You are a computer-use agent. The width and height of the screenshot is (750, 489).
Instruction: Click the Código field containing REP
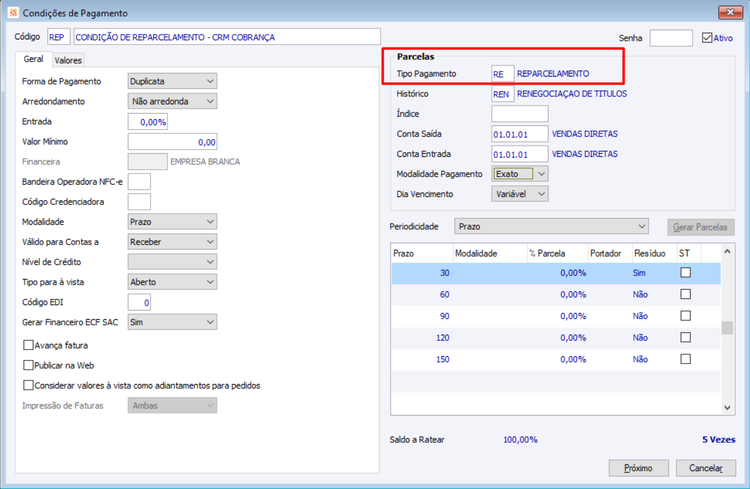(x=59, y=37)
